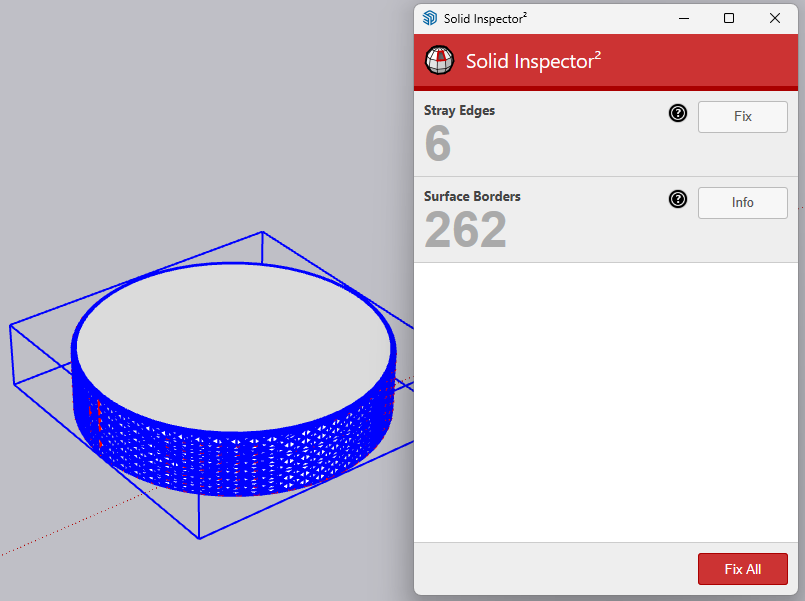Open help icon beside Surface Borders
The width and height of the screenshot is (805, 601).
[678, 199]
